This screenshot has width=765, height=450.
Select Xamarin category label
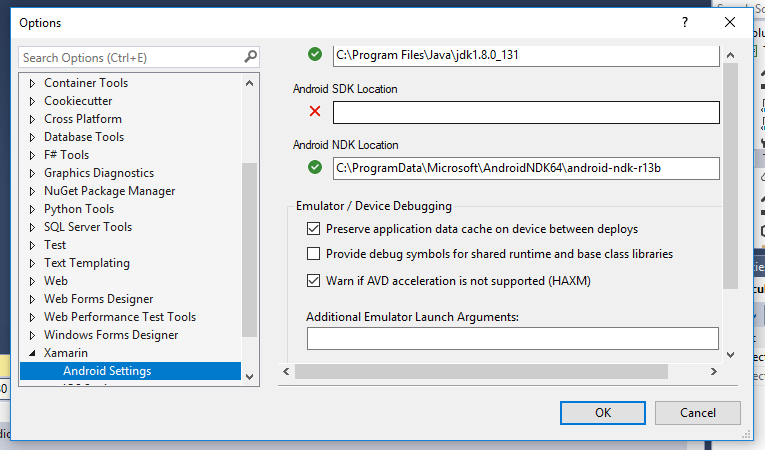coord(66,353)
